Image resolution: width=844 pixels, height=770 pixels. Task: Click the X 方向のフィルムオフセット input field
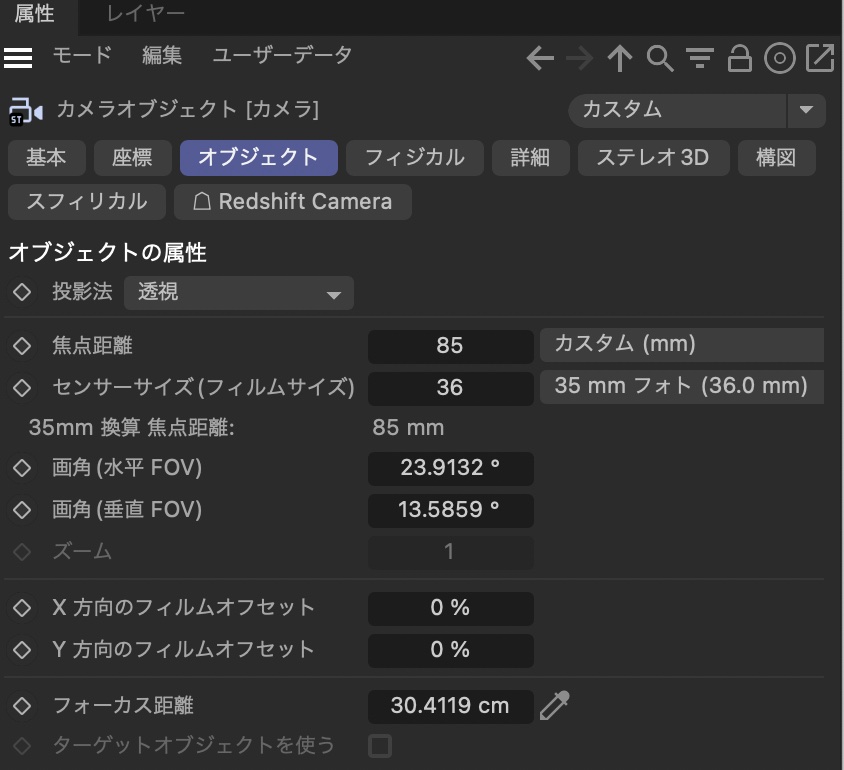tap(450, 608)
